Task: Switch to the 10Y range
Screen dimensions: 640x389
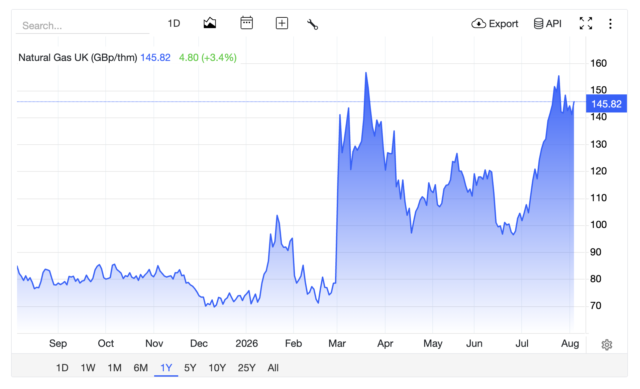Action: (217, 368)
